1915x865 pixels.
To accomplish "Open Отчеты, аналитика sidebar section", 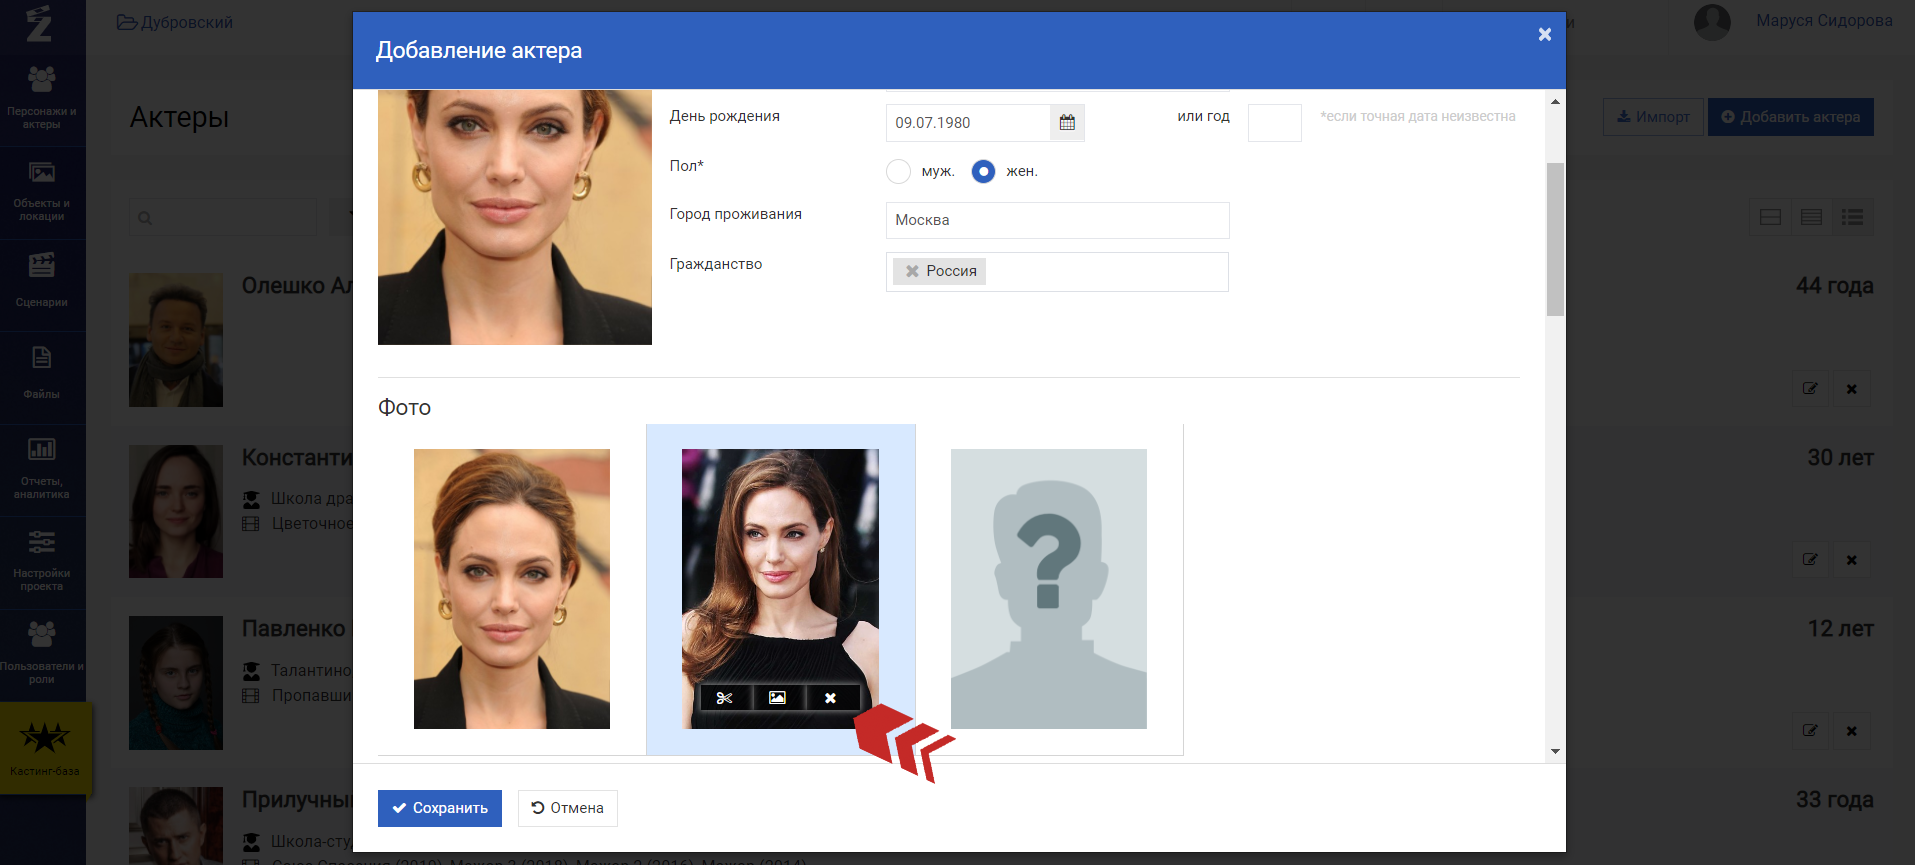I will (x=42, y=468).
